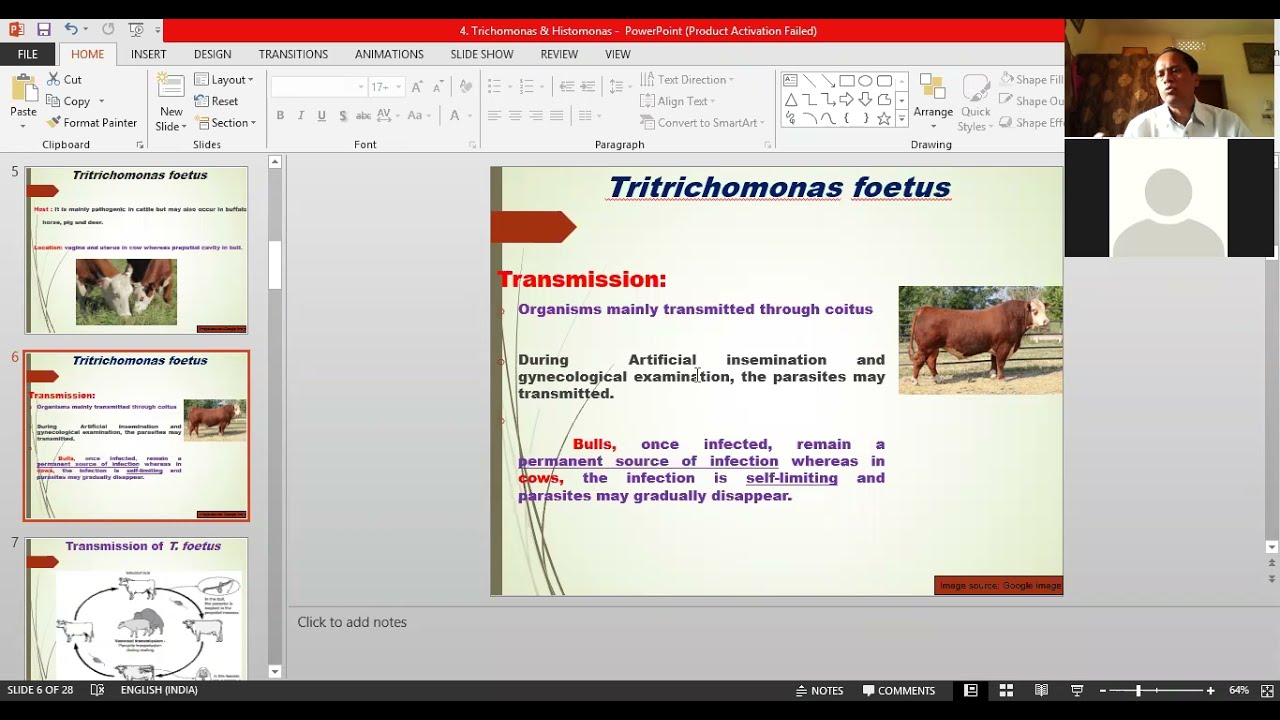Select the Text Box shape in gallery
1280x720 pixels.
point(790,81)
